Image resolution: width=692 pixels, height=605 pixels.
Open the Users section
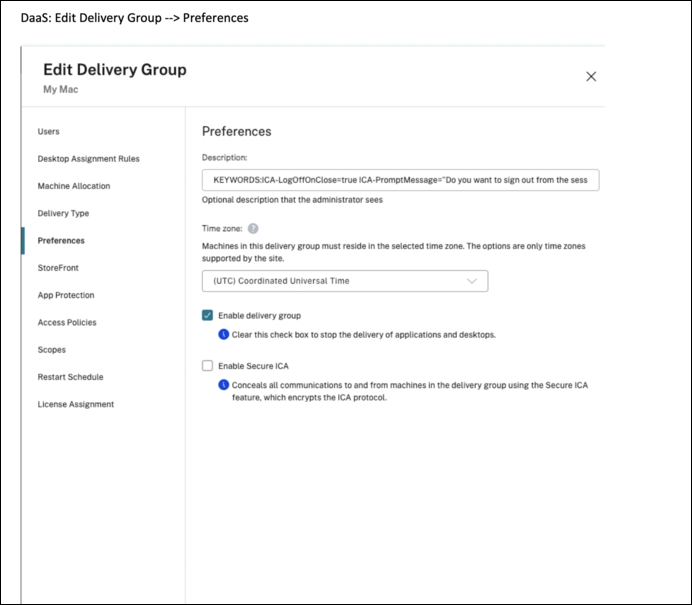tap(48, 132)
